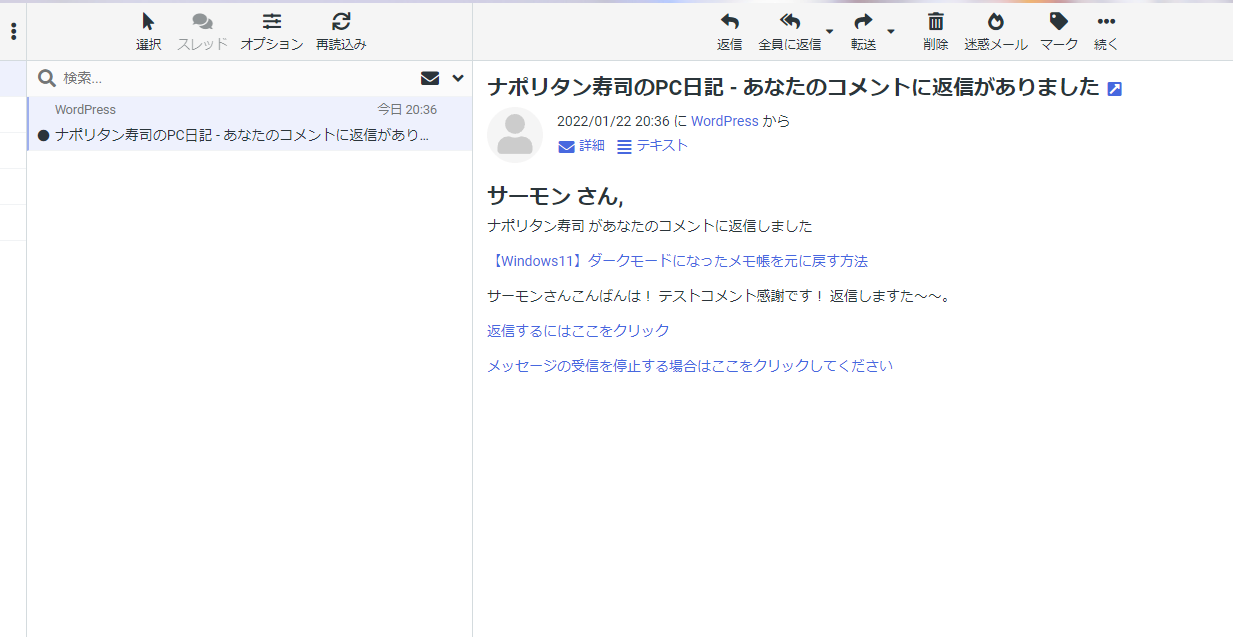
Task: Focus the 検索 search field
Action: 235,78
